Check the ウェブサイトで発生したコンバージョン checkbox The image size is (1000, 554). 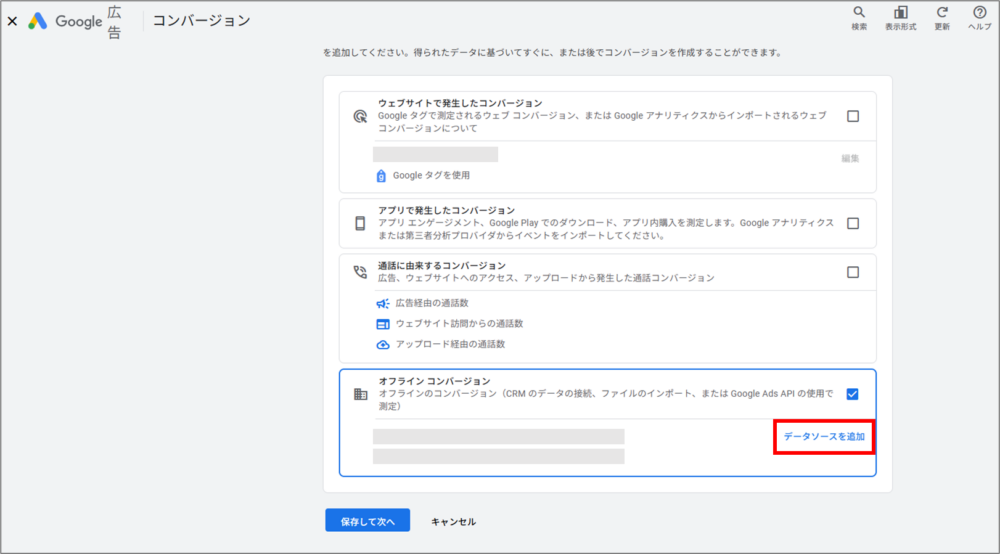click(852, 116)
